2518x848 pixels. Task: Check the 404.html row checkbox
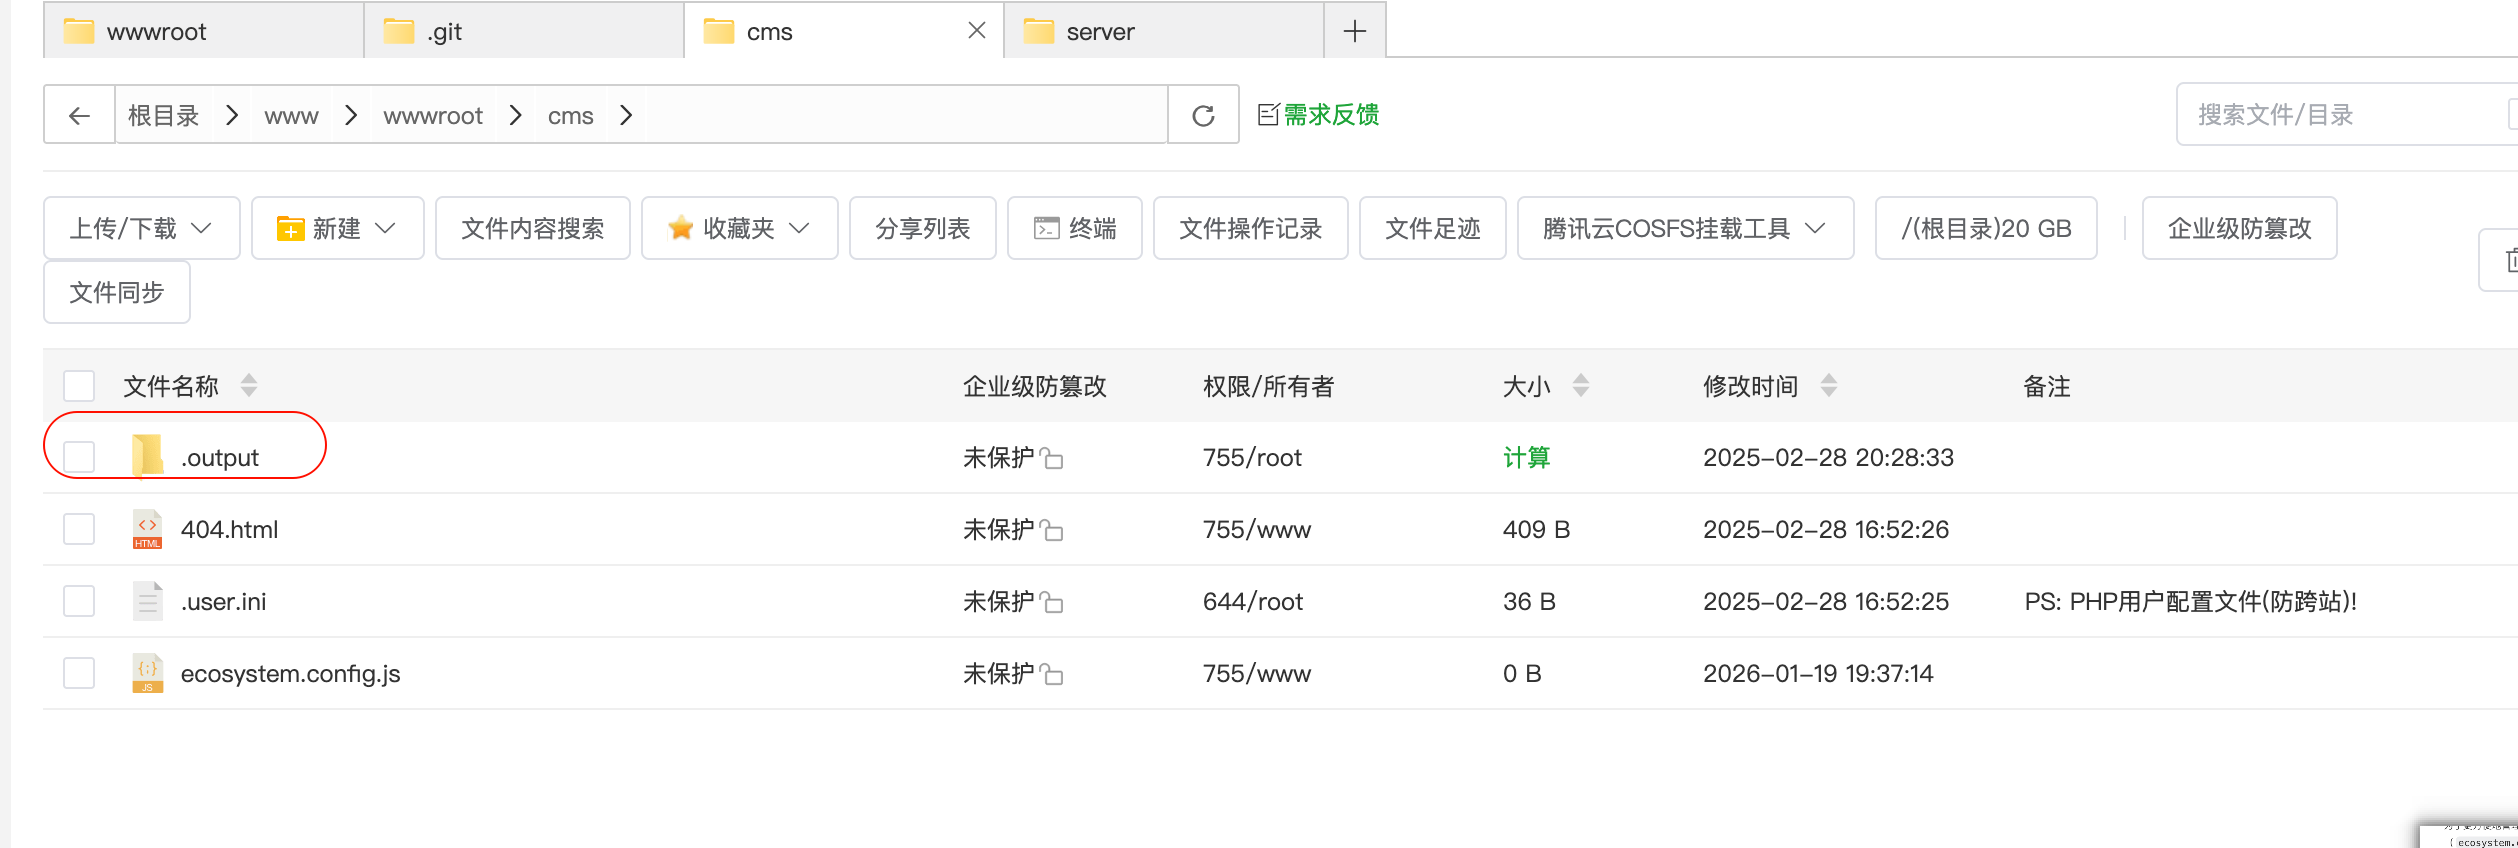pyautogui.click(x=79, y=529)
